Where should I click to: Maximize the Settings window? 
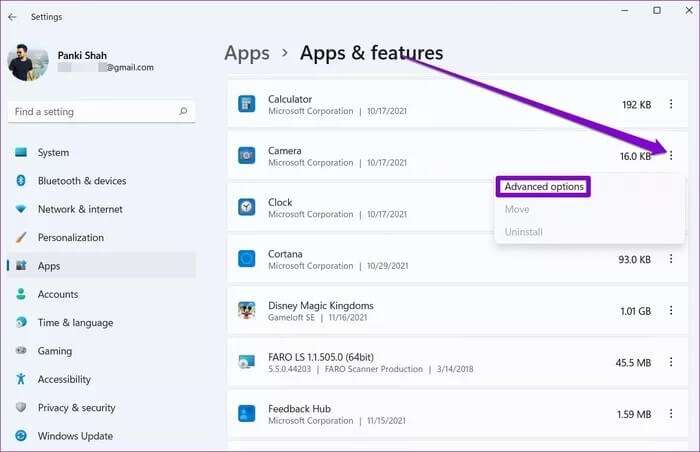click(x=657, y=10)
